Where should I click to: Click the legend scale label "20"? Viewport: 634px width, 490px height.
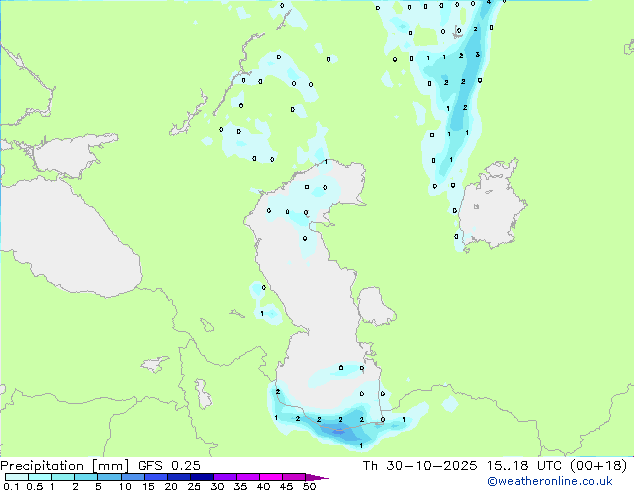171,486
